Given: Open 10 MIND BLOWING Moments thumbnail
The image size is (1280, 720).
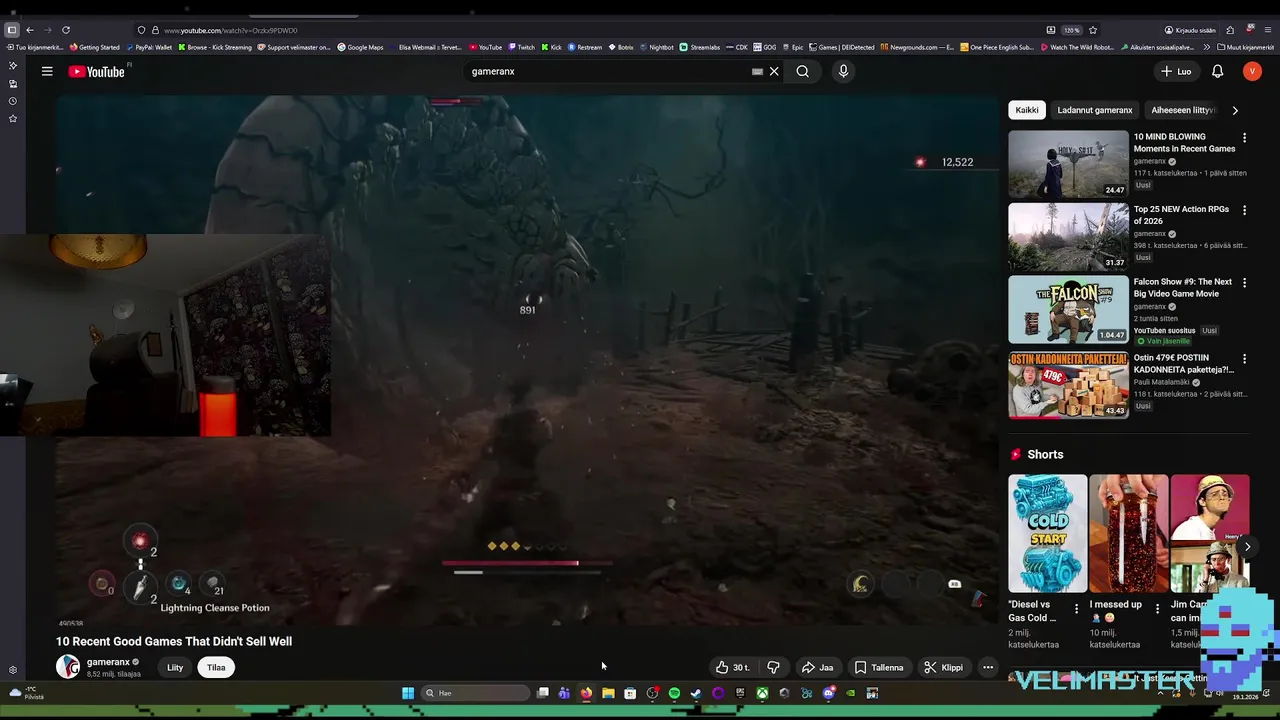Looking at the screenshot, I should [1068, 164].
